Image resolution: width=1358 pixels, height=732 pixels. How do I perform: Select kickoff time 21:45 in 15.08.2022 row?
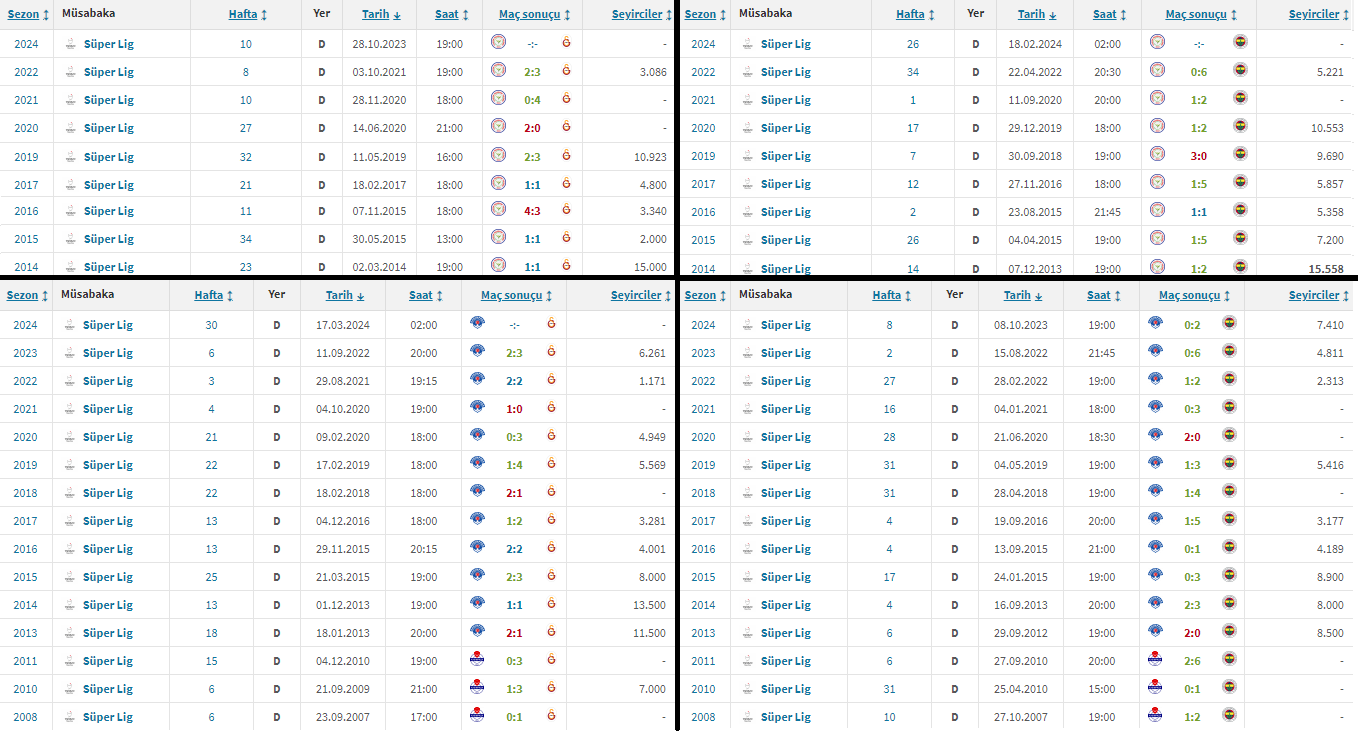click(1100, 353)
